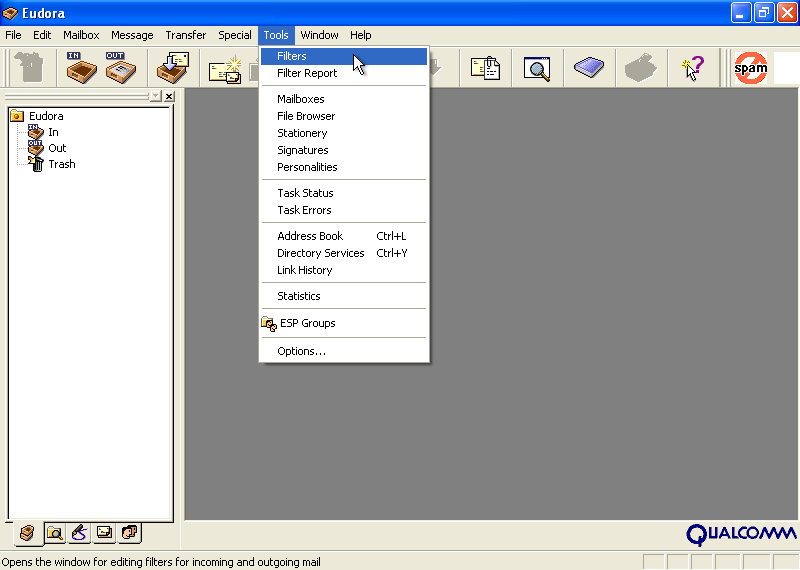Image resolution: width=800 pixels, height=570 pixels.
Task: Click the Qualcomm logo
Action: pyautogui.click(x=741, y=535)
